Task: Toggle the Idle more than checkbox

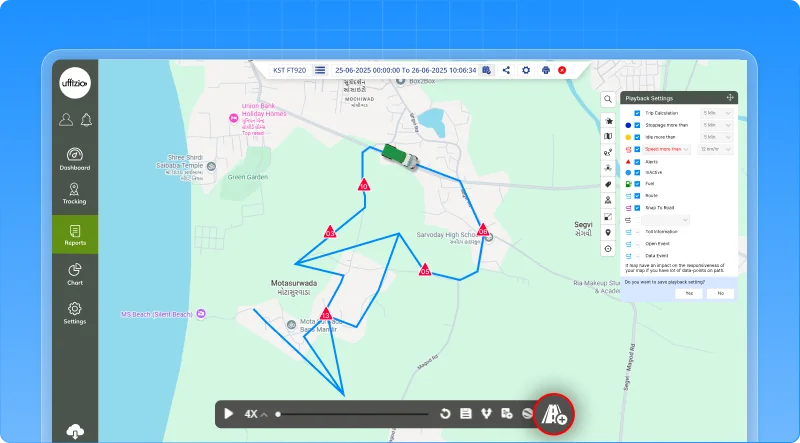Action: [637, 137]
